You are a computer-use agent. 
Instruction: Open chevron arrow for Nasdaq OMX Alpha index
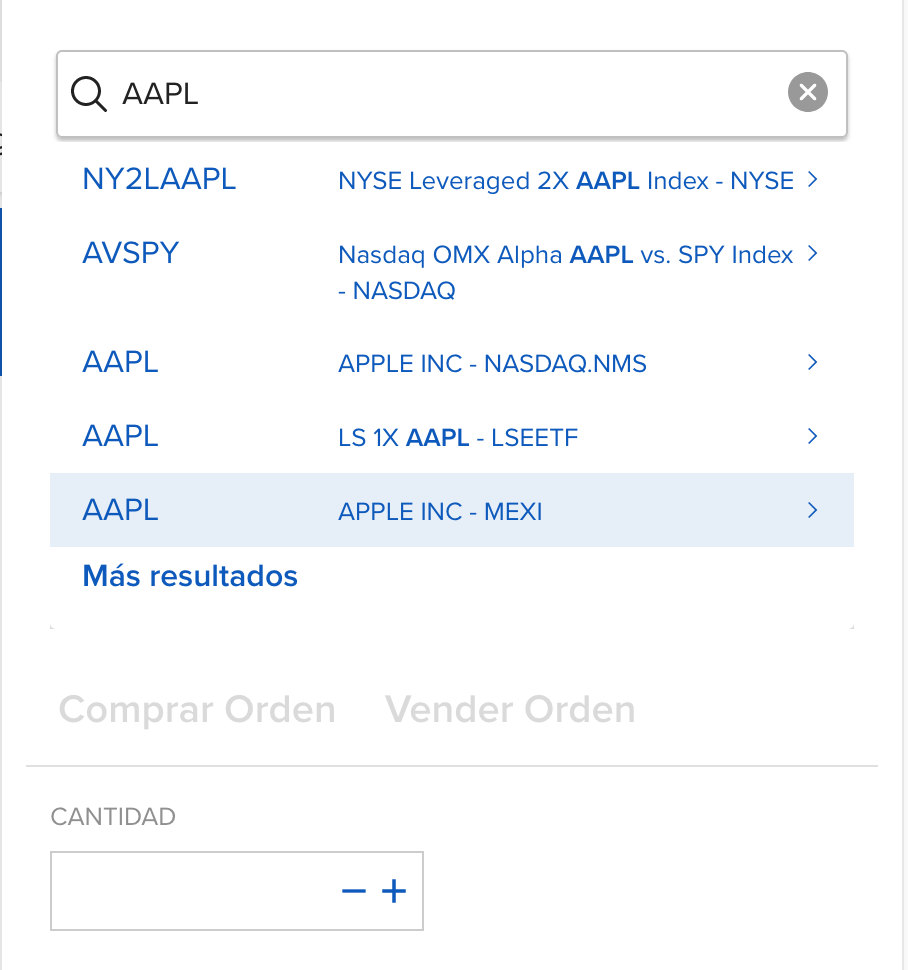(x=813, y=253)
